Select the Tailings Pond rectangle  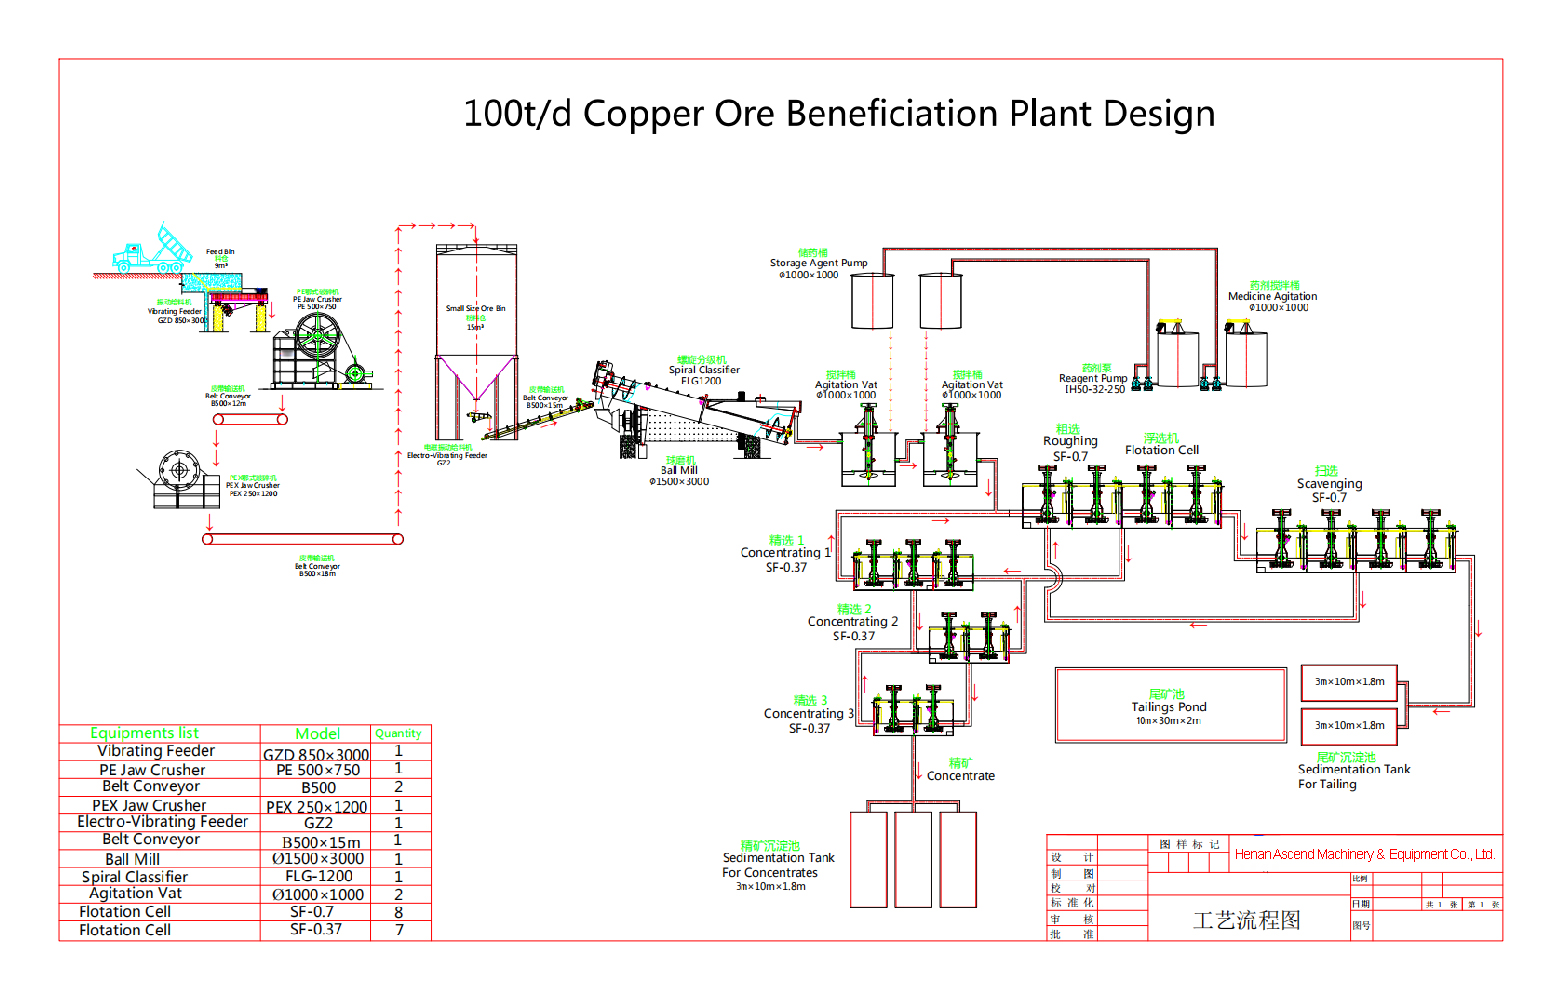coord(1170,706)
